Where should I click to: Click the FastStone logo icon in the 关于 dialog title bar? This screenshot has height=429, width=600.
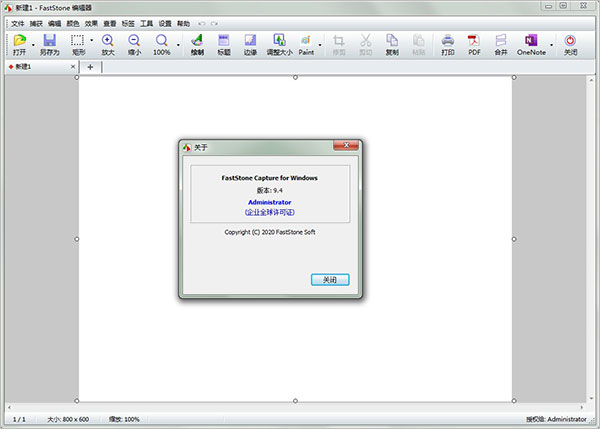[x=187, y=147]
